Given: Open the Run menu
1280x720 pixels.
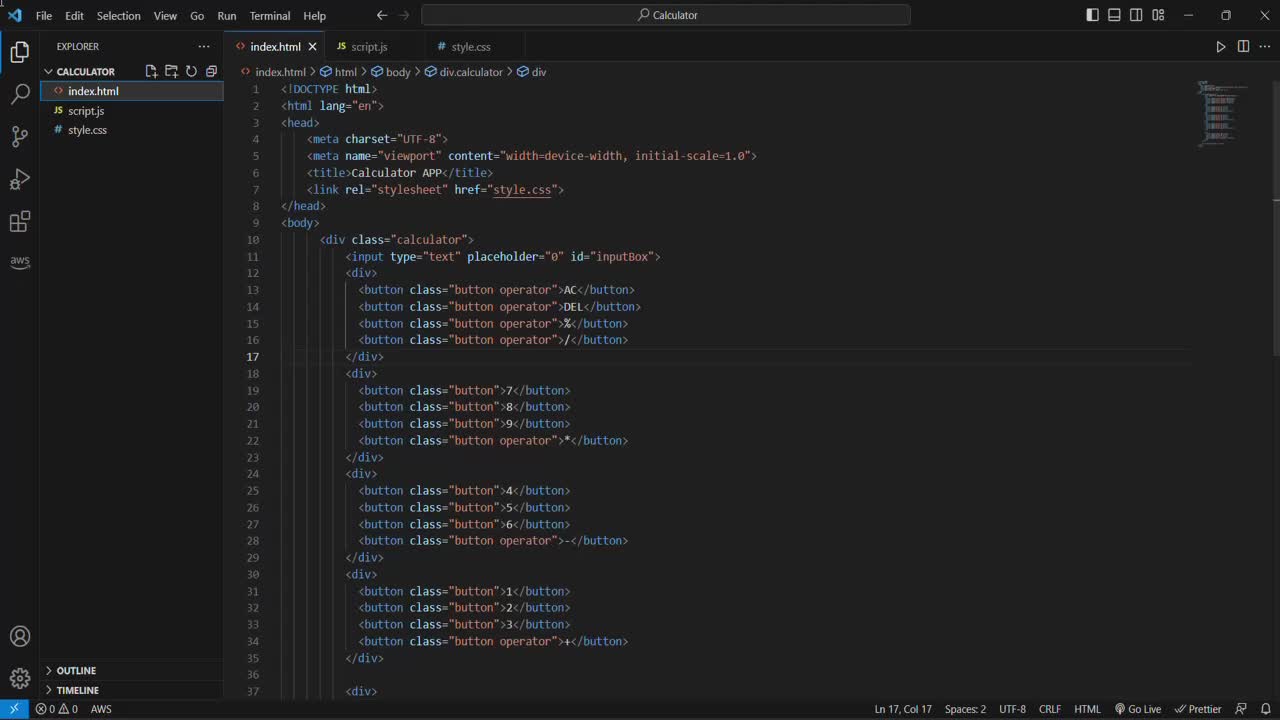Looking at the screenshot, I should (227, 16).
